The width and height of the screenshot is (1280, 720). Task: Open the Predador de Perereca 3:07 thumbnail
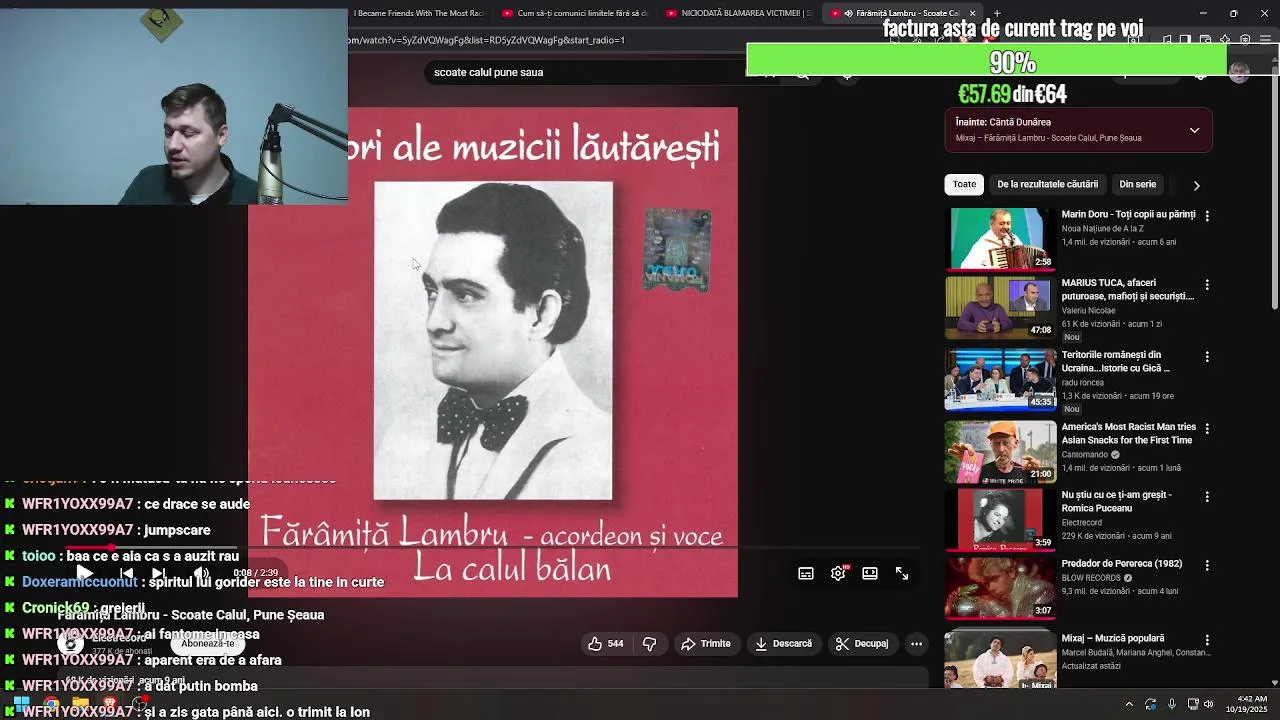click(1000, 589)
